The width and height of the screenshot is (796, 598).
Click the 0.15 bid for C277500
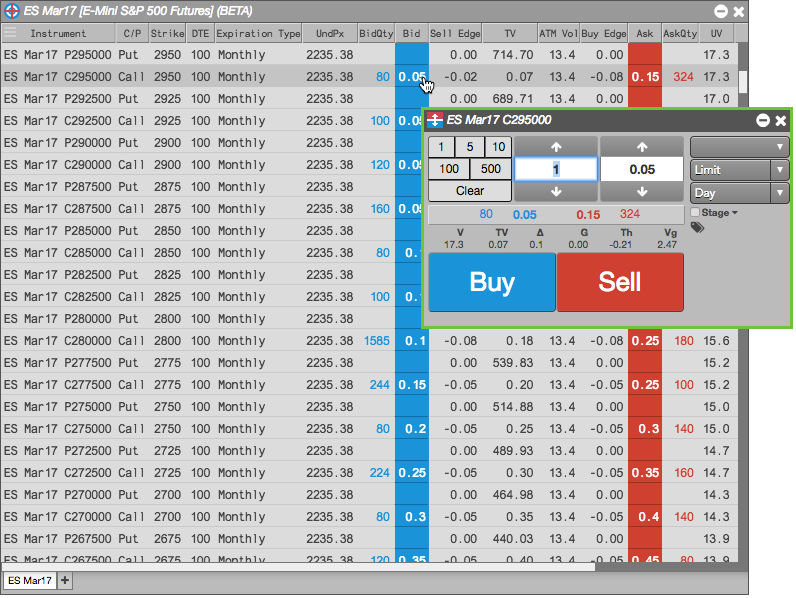(x=412, y=385)
